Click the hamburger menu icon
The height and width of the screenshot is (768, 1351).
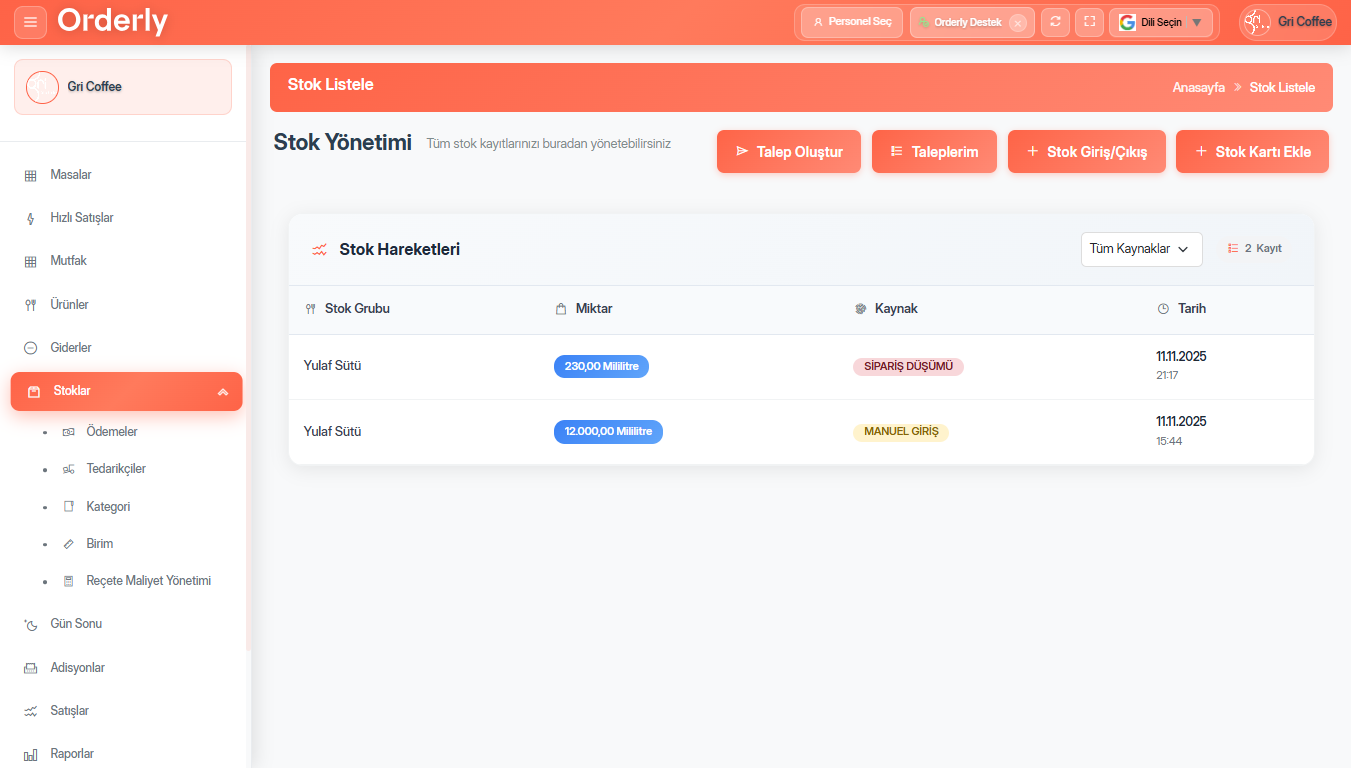tap(30, 22)
